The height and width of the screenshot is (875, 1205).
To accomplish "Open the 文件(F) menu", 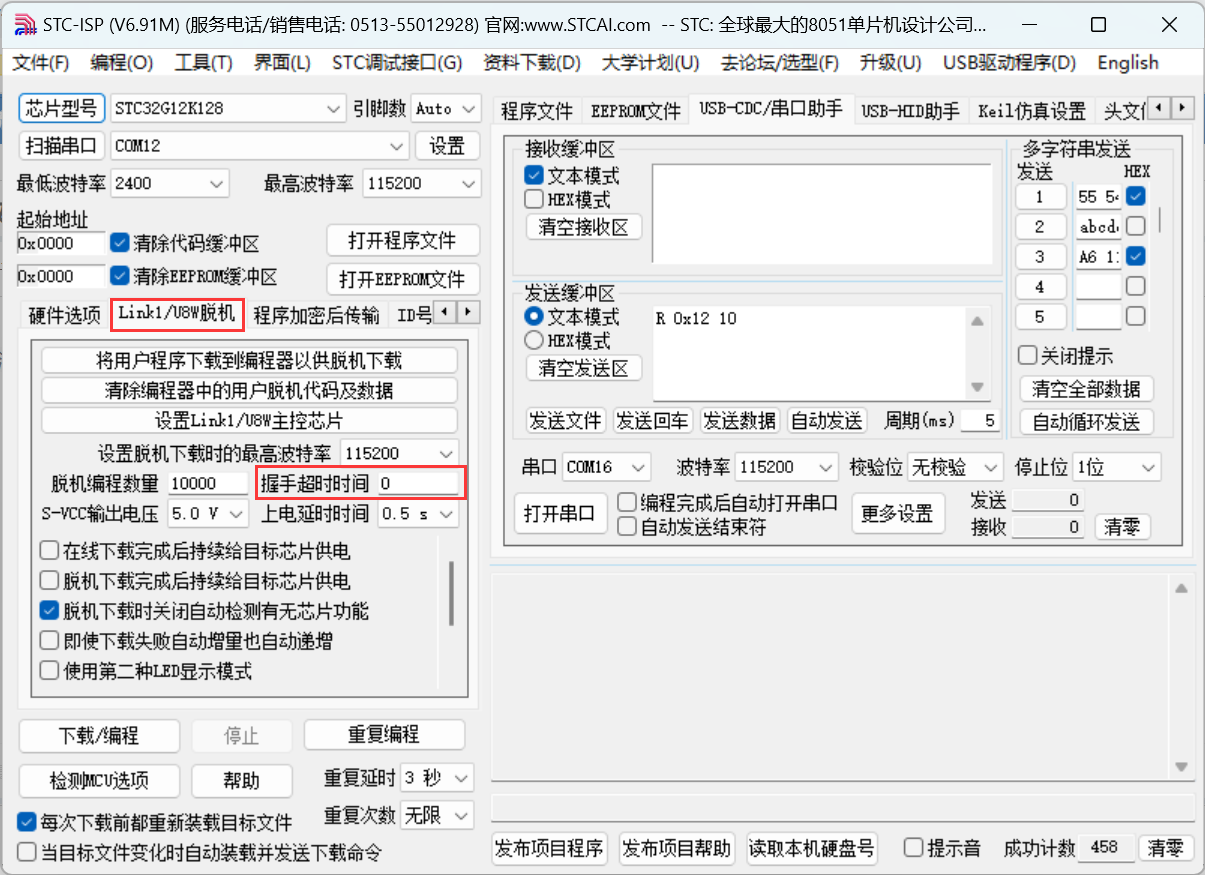I will tap(41, 62).
